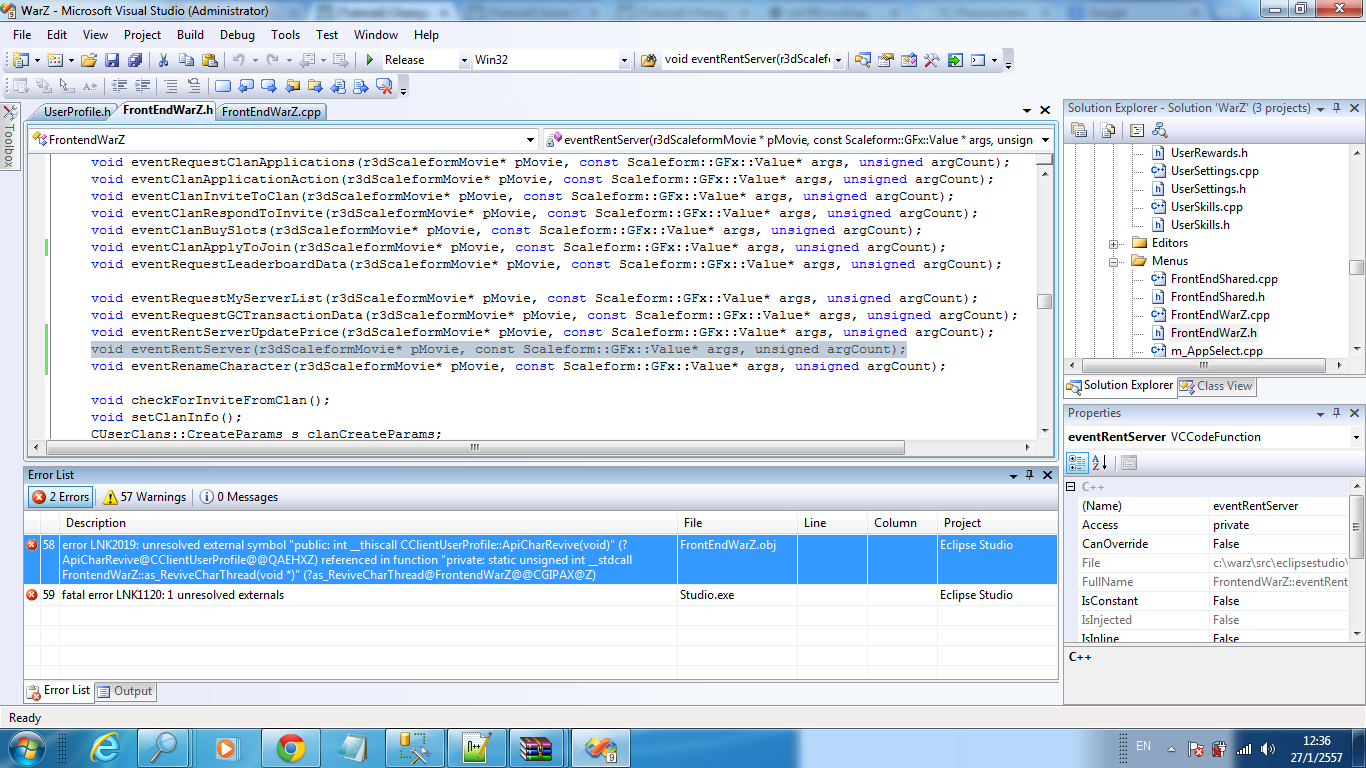This screenshot has width=1366, height=768.
Task: Toggle the 57 Warnings filter button
Action: [x=145, y=497]
